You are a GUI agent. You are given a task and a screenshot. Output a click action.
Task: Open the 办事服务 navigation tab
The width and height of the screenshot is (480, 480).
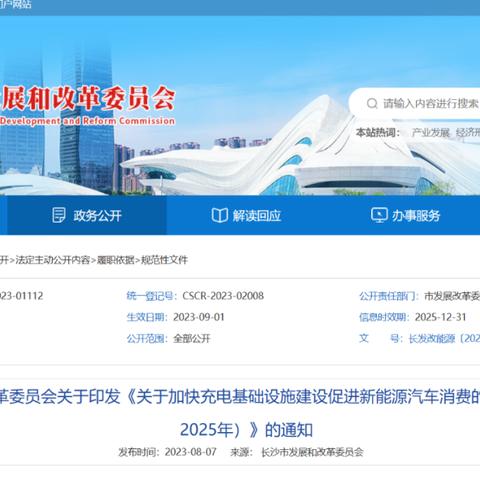(406, 215)
